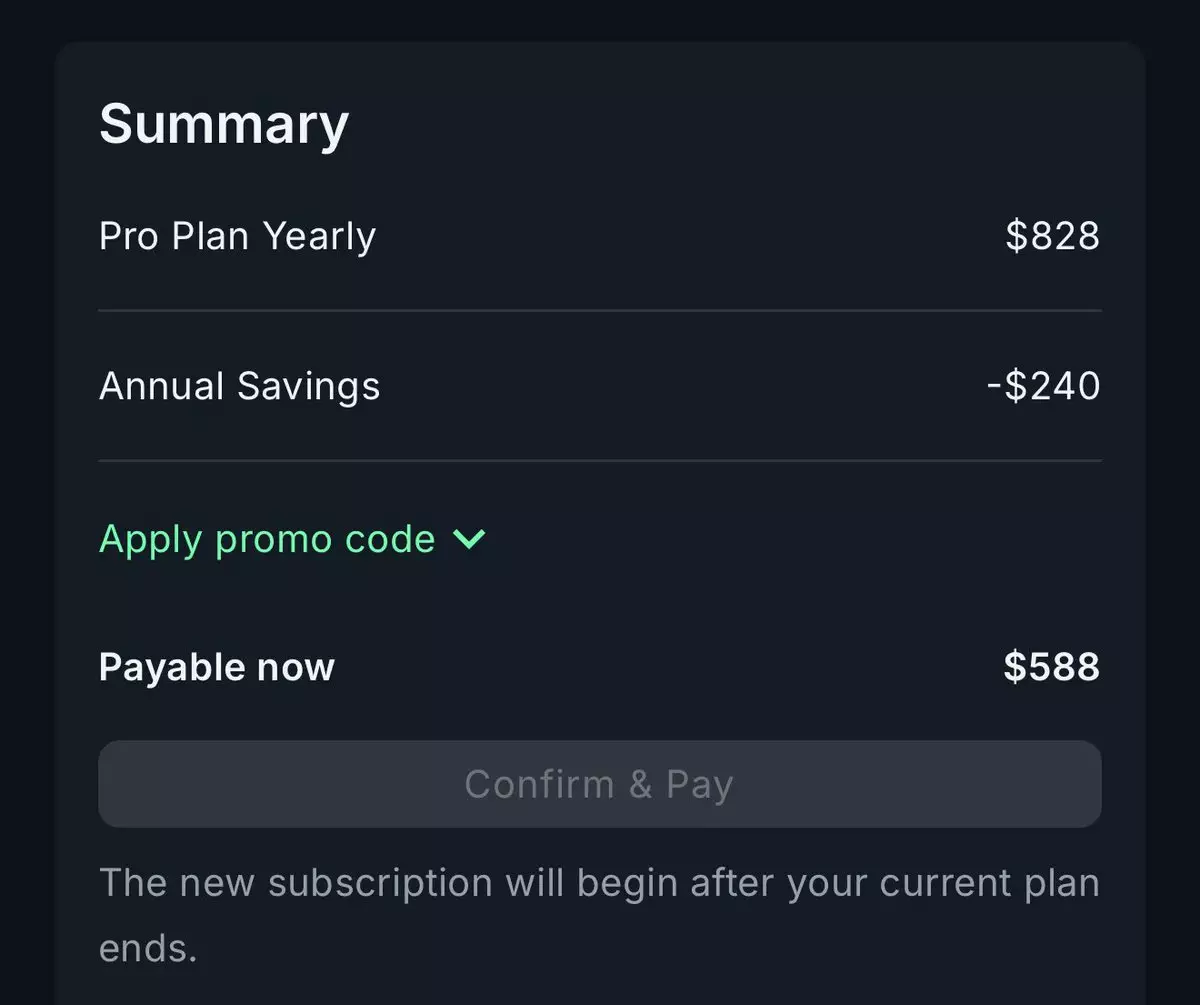The width and height of the screenshot is (1200, 1005).
Task: Click the divider below Annual Savings
Action: [x=600, y=461]
